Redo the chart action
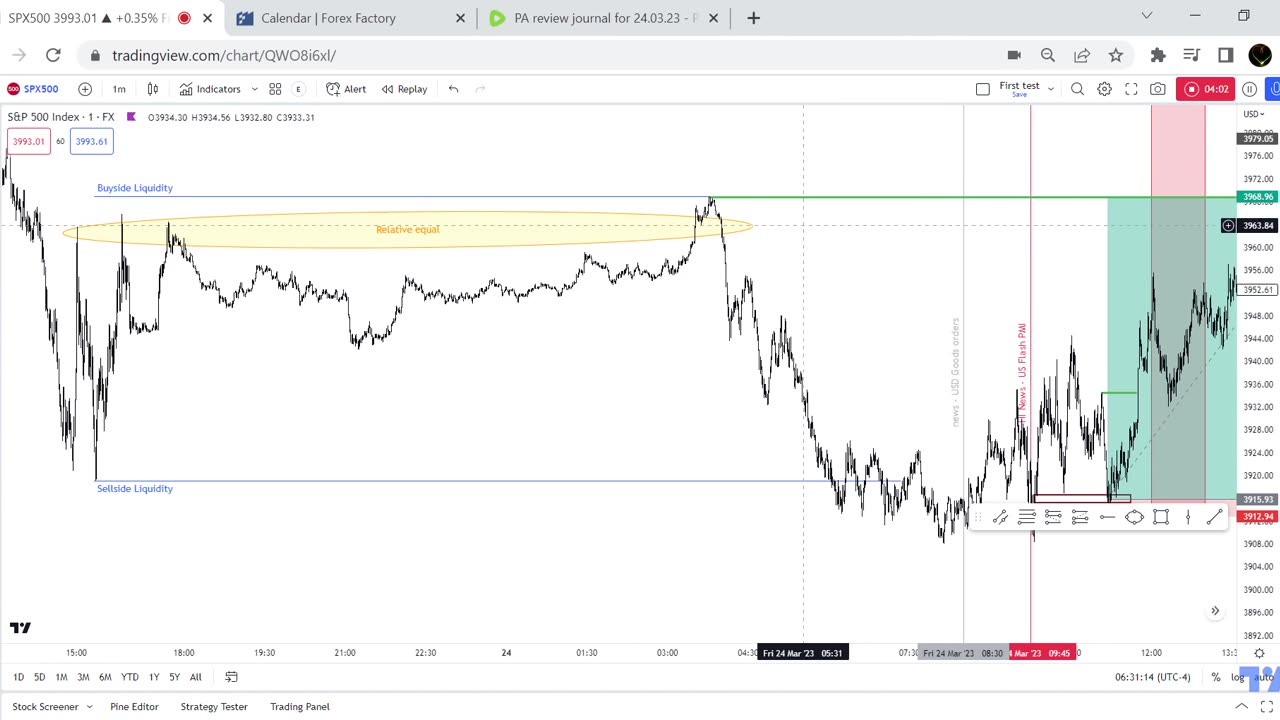This screenshot has height=720, width=1280. click(480, 89)
